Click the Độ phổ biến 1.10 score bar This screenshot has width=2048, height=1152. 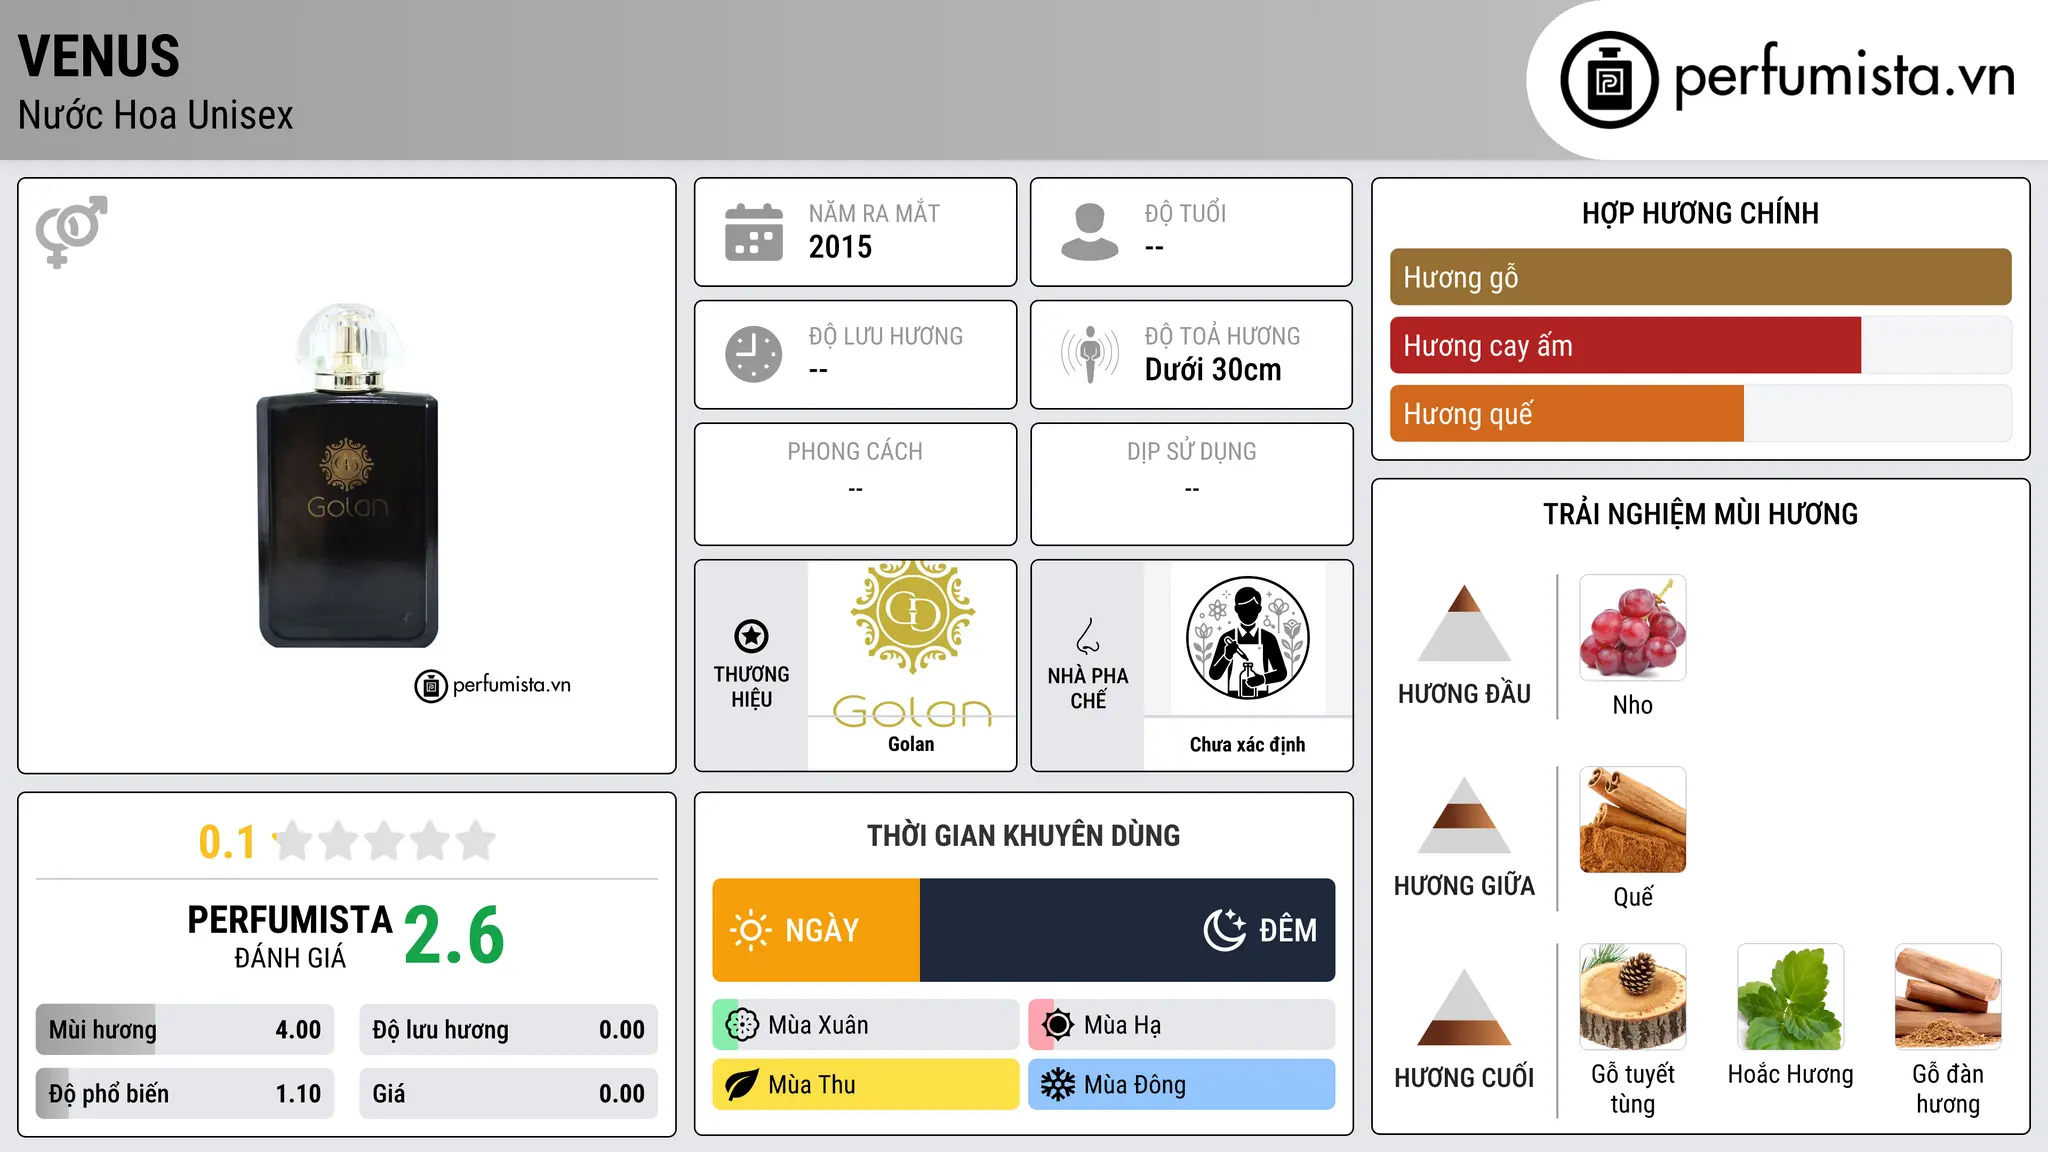(x=185, y=1094)
